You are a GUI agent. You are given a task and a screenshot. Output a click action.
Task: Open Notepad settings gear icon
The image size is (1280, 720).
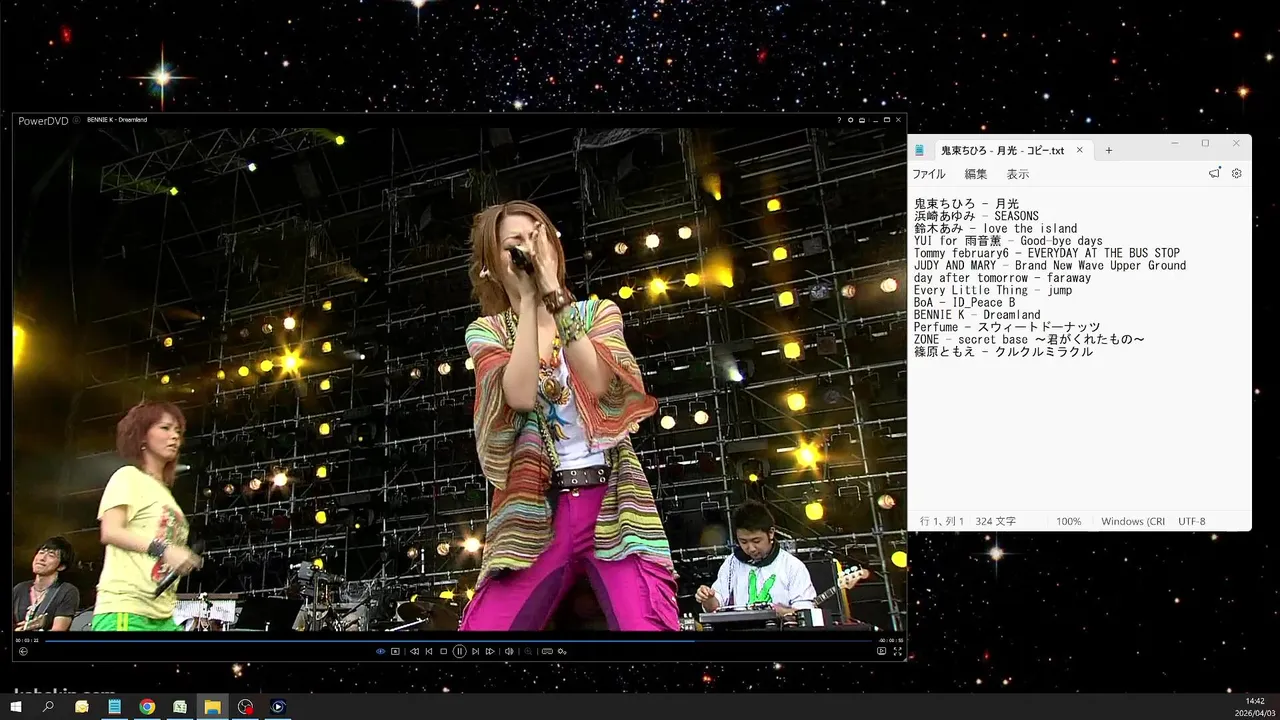[x=1237, y=173]
